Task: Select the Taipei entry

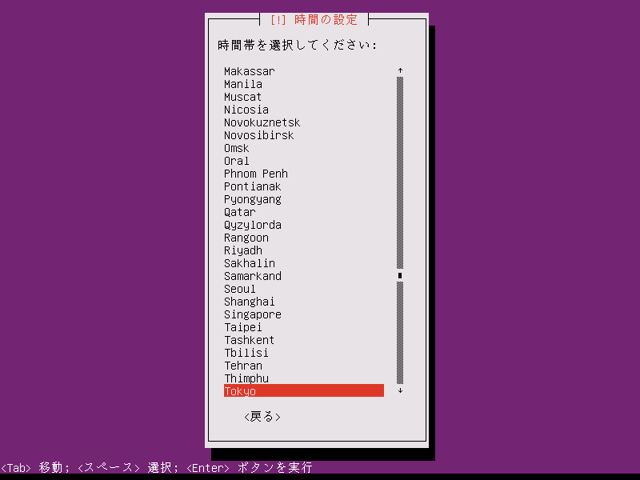Action: pyautogui.click(x=304, y=327)
